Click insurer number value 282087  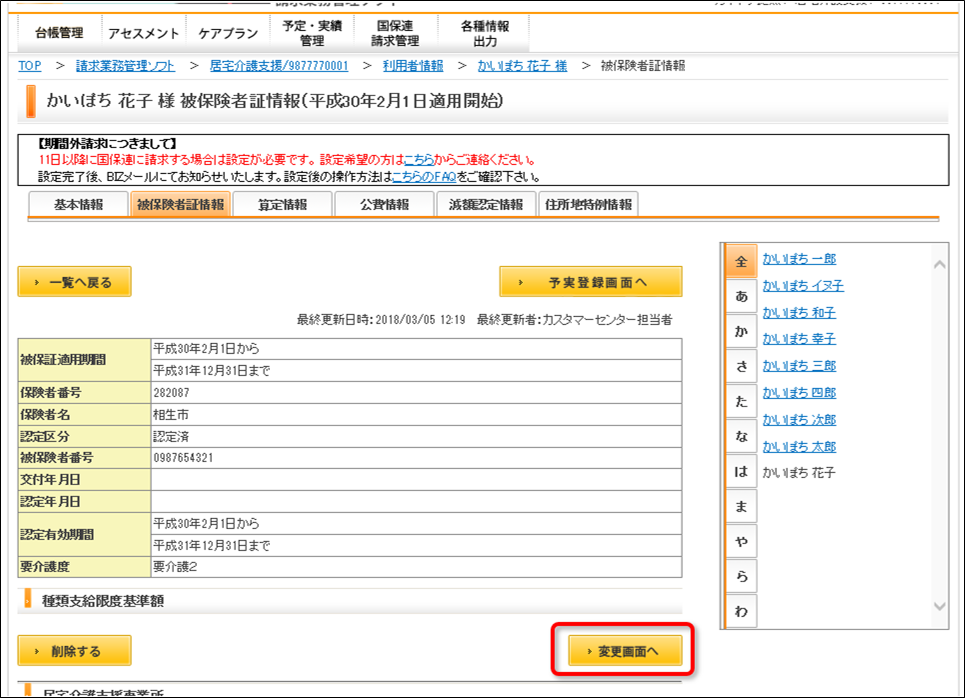tap(171, 393)
